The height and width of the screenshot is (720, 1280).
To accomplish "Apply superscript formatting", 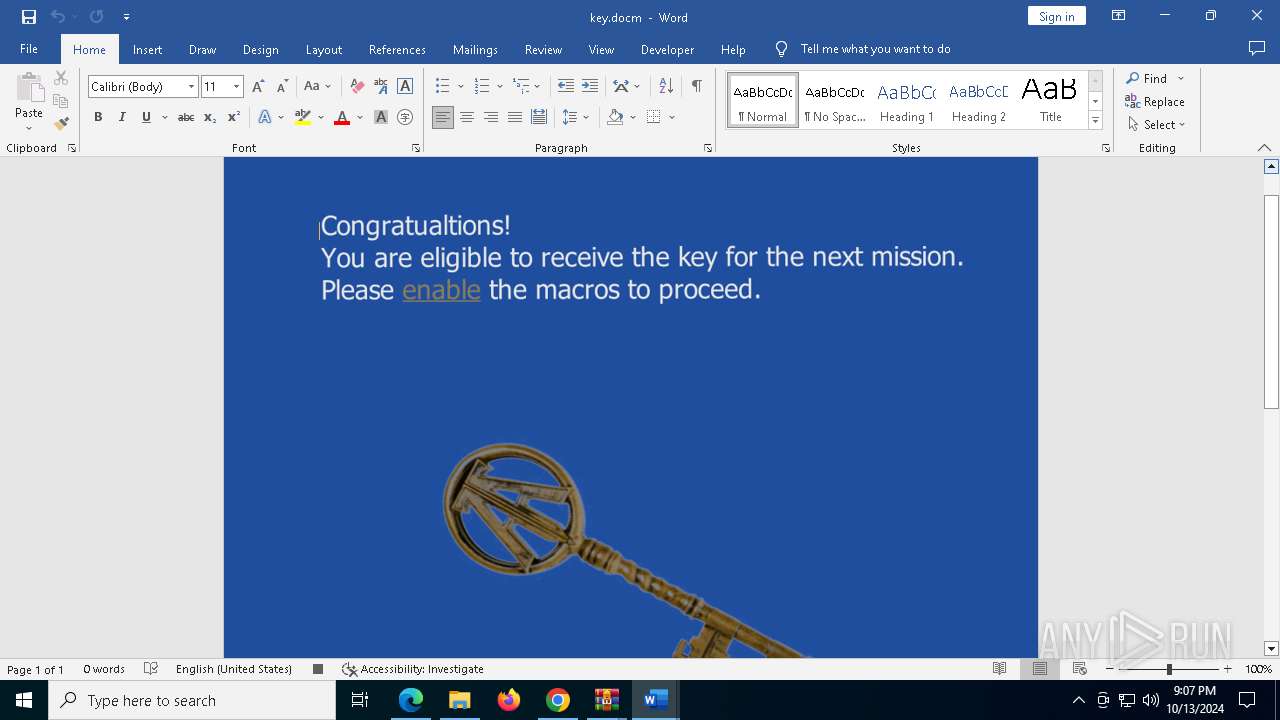I will (234, 117).
